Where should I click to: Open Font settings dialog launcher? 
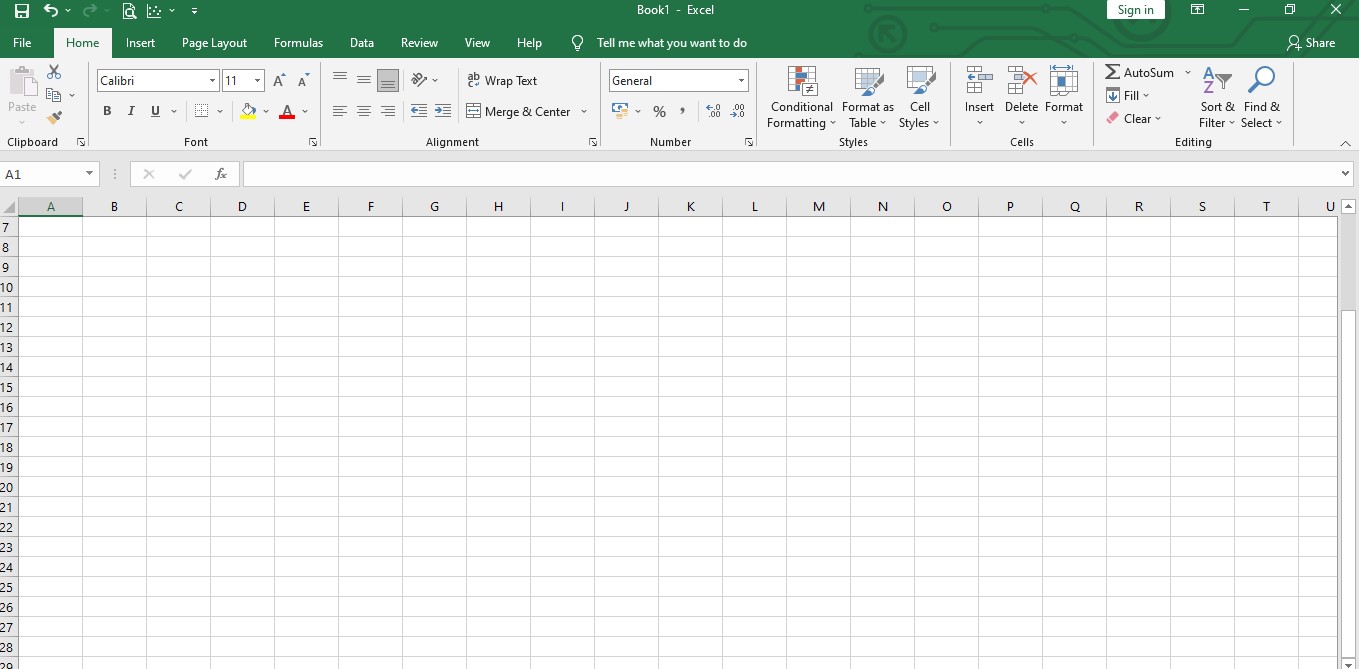tap(312, 143)
